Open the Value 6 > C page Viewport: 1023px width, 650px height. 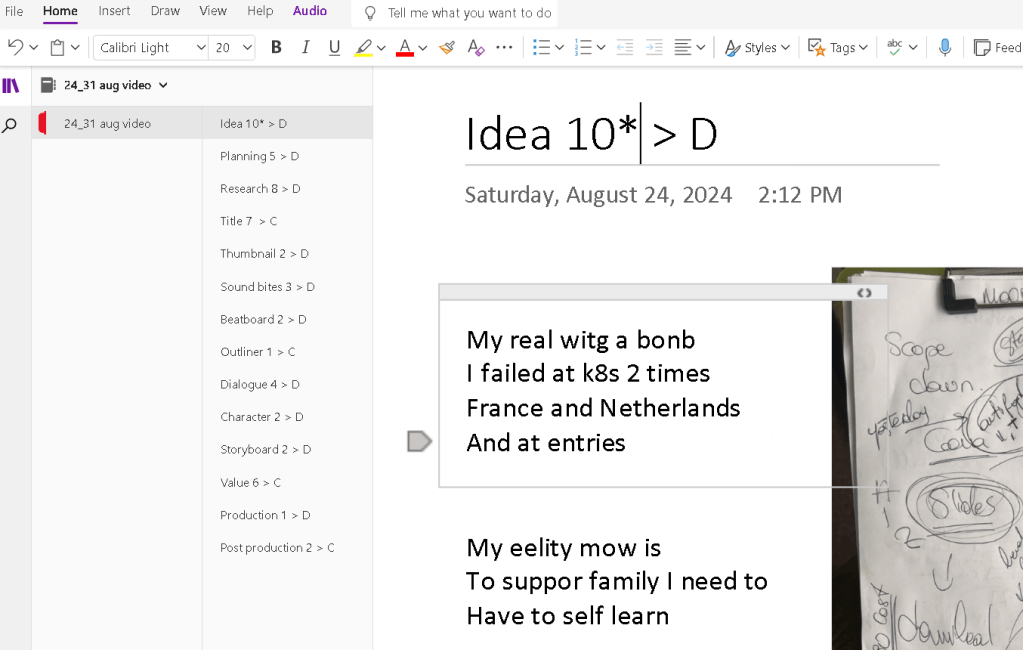[x=288, y=482]
